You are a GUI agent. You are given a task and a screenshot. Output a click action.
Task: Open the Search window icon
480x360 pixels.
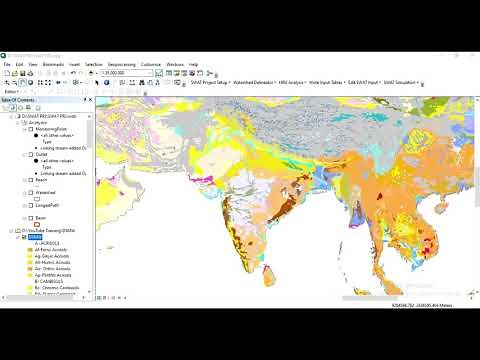(184, 73)
